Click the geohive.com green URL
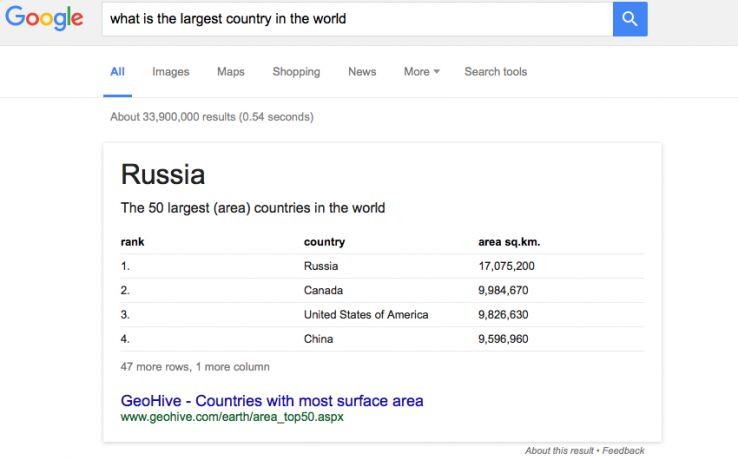The image size is (738, 460). pyautogui.click(x=232, y=417)
